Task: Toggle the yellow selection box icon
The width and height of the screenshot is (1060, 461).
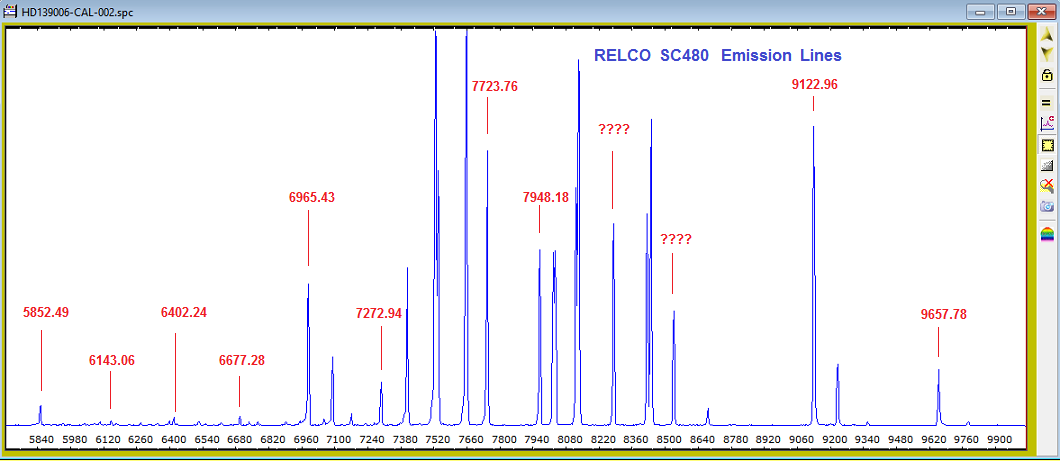Action: (x=1046, y=145)
